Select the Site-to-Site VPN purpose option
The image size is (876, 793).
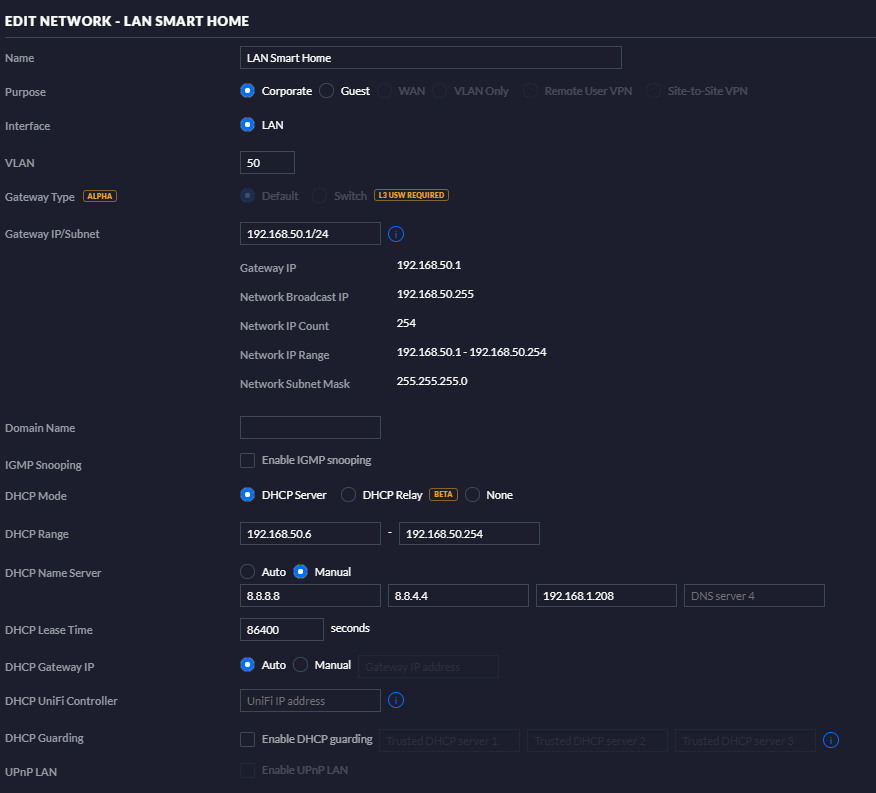[653, 91]
